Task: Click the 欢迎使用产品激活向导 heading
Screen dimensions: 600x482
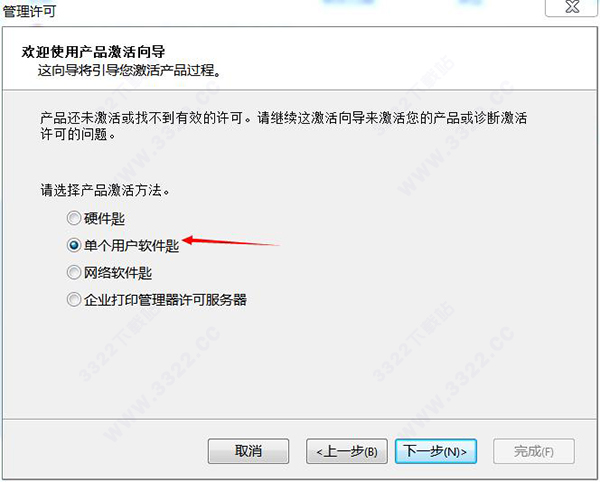Action: (93, 52)
